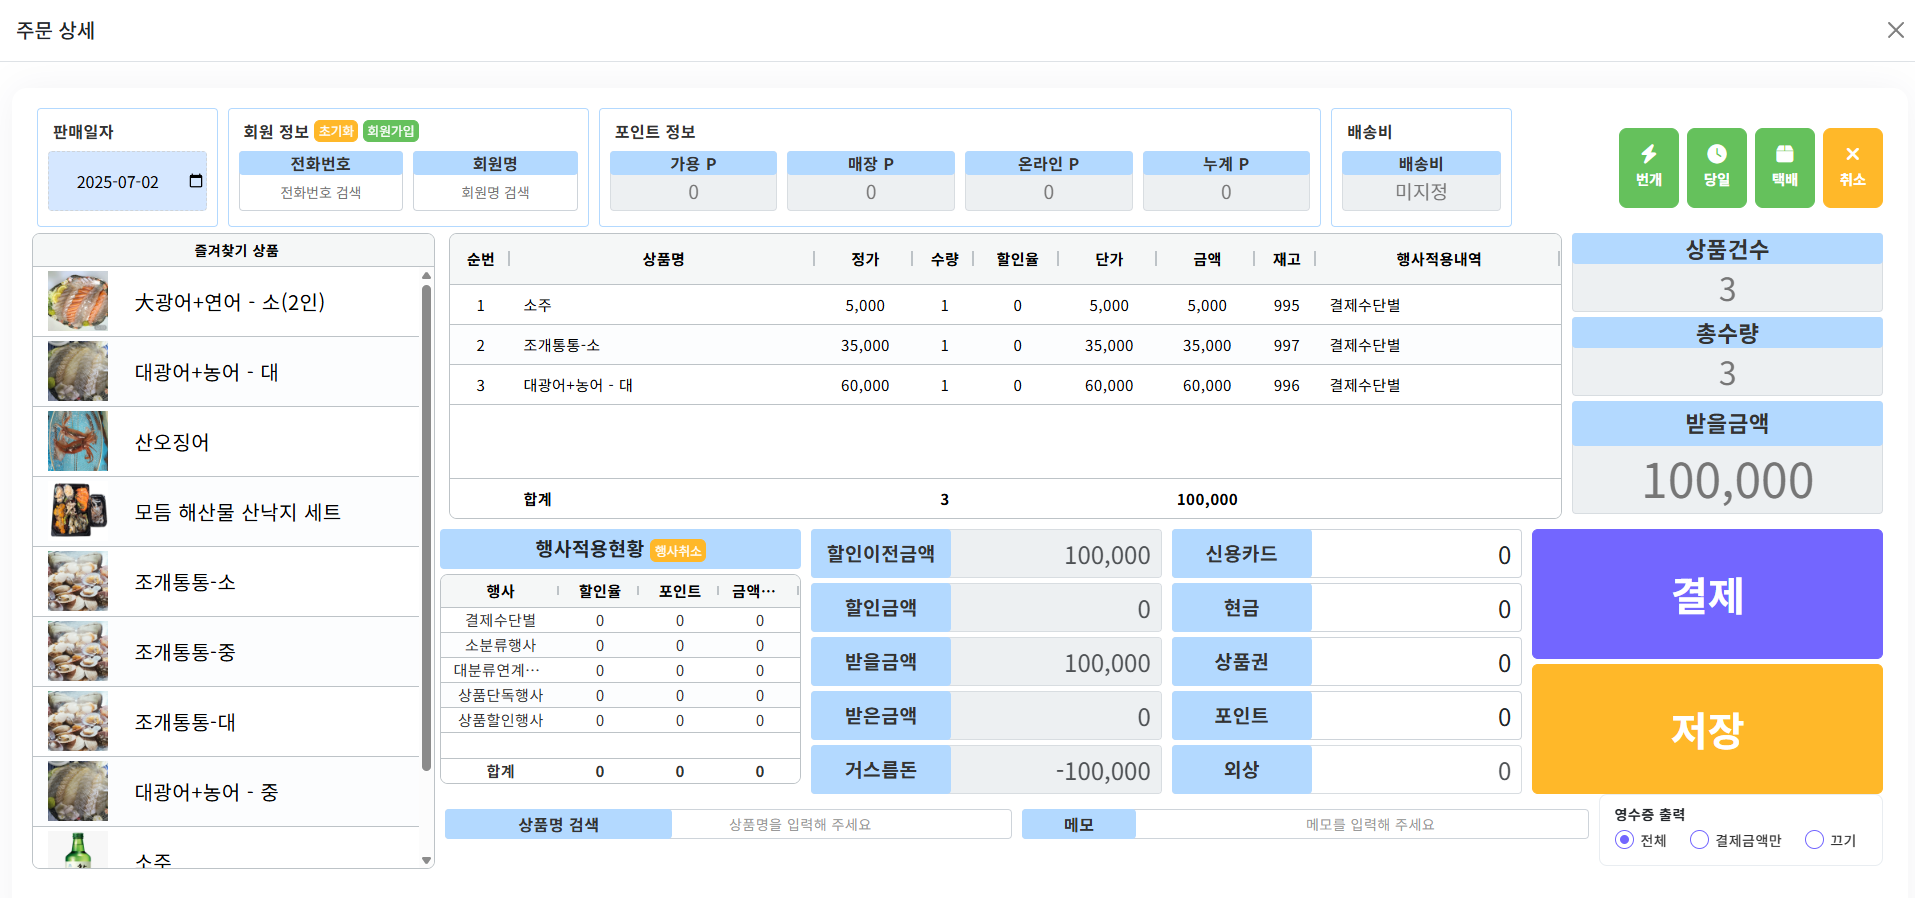This screenshot has width=1915, height=898.
Task: Click the 상품명 column header
Action: [x=663, y=259]
